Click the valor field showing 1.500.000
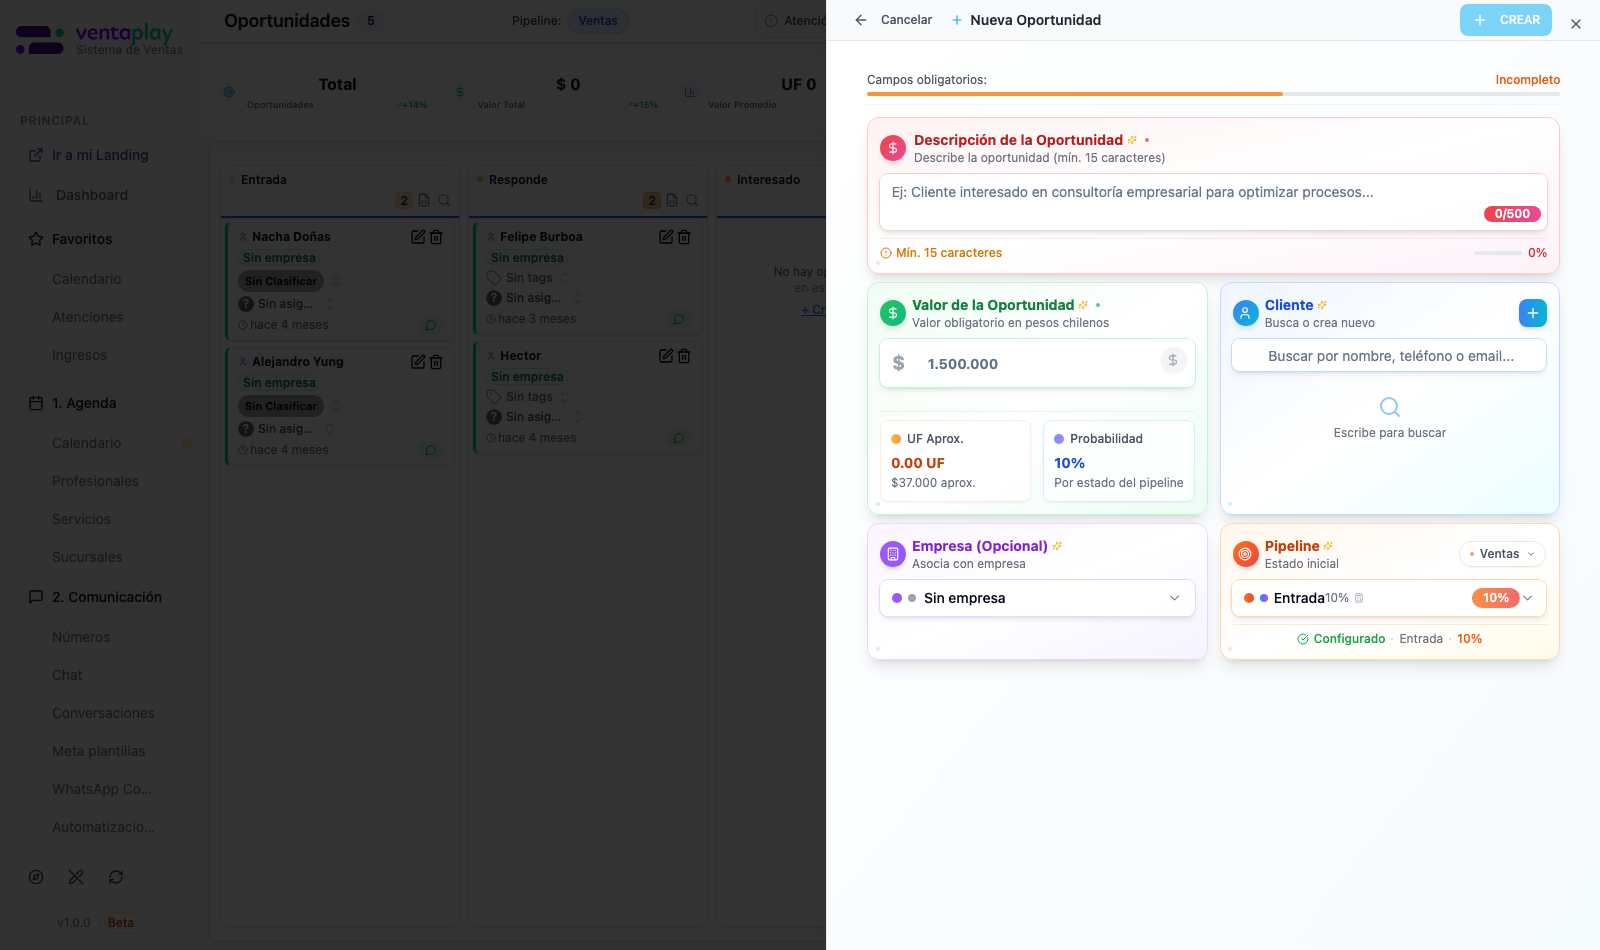The image size is (1600, 950). coord(1037,363)
